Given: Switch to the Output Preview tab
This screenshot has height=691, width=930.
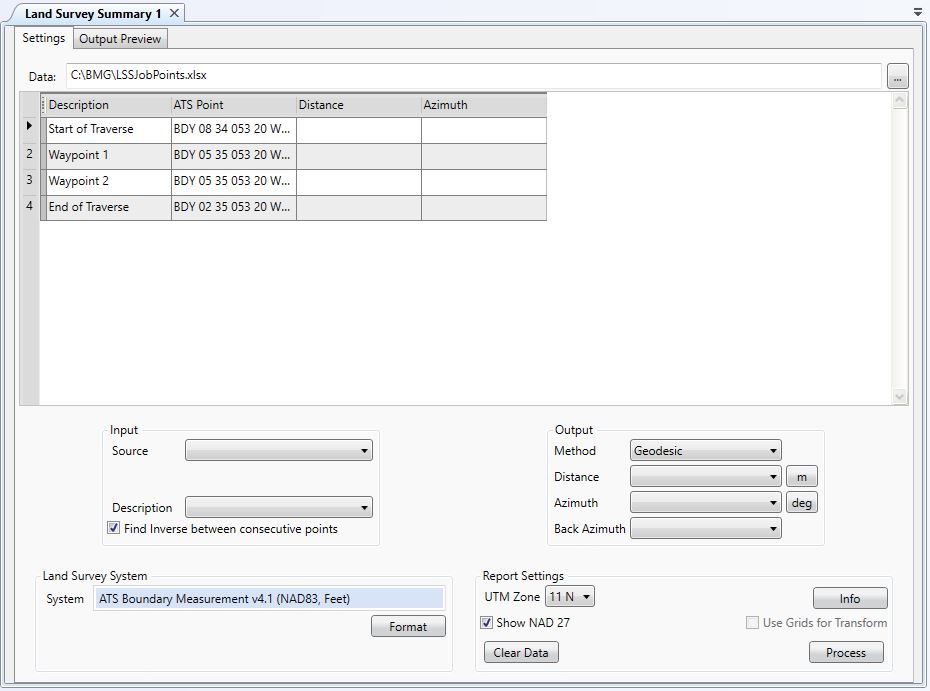Looking at the screenshot, I should point(120,39).
